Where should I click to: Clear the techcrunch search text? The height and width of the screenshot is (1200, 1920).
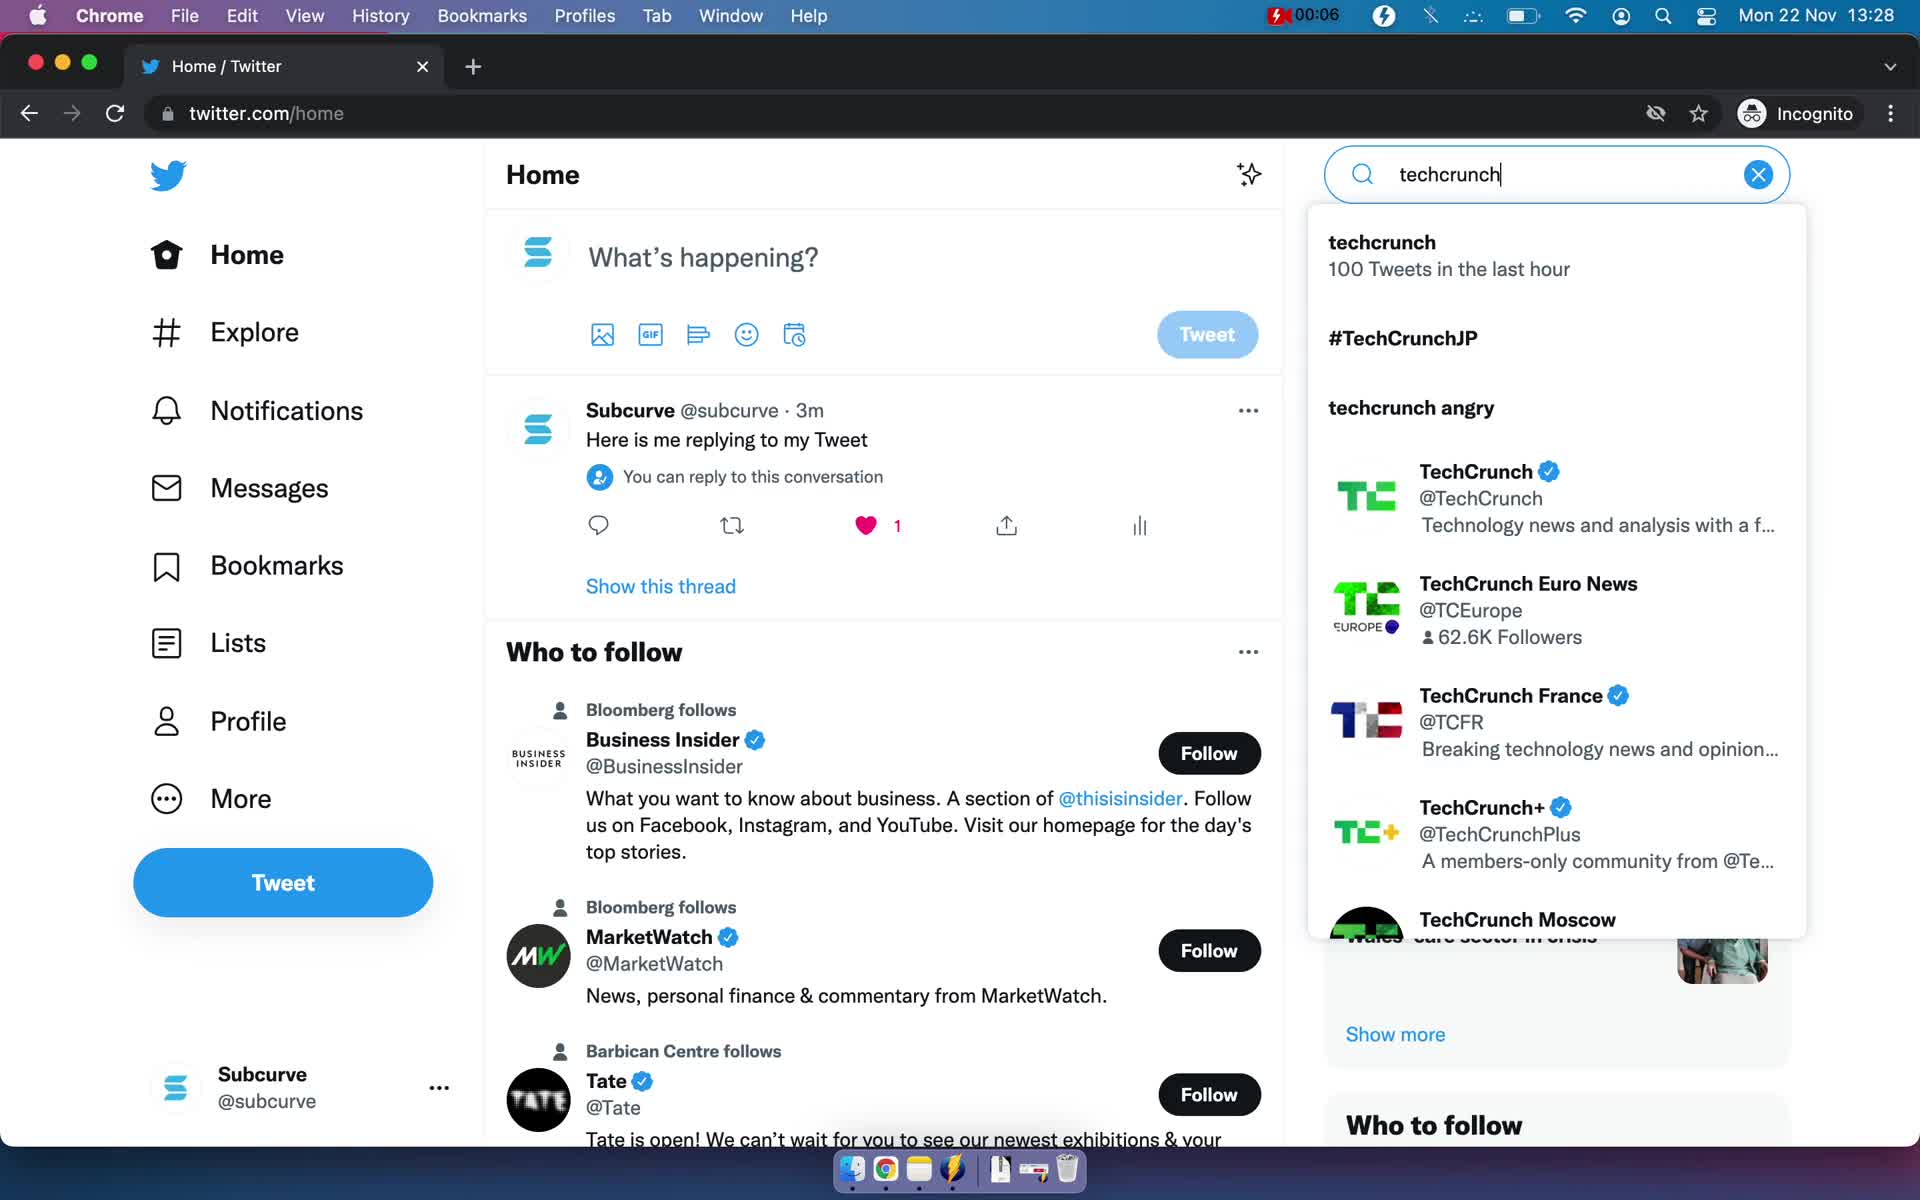coord(1758,174)
